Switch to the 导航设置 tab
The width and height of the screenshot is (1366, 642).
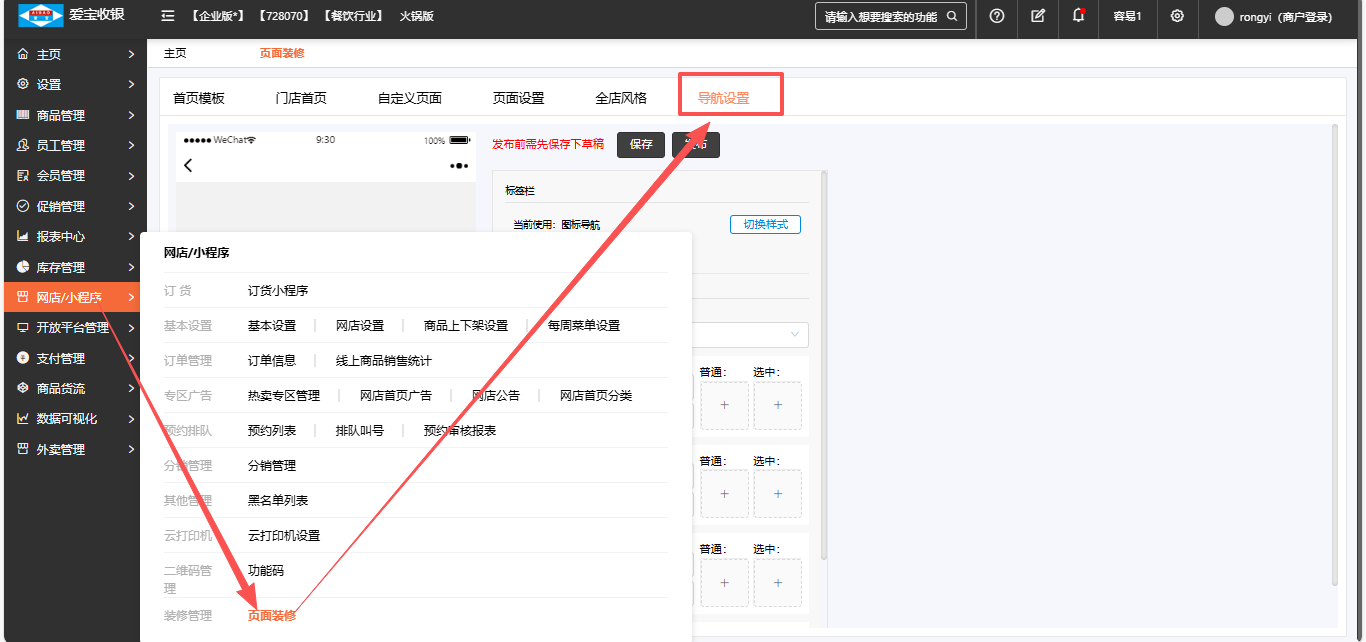click(x=723, y=98)
